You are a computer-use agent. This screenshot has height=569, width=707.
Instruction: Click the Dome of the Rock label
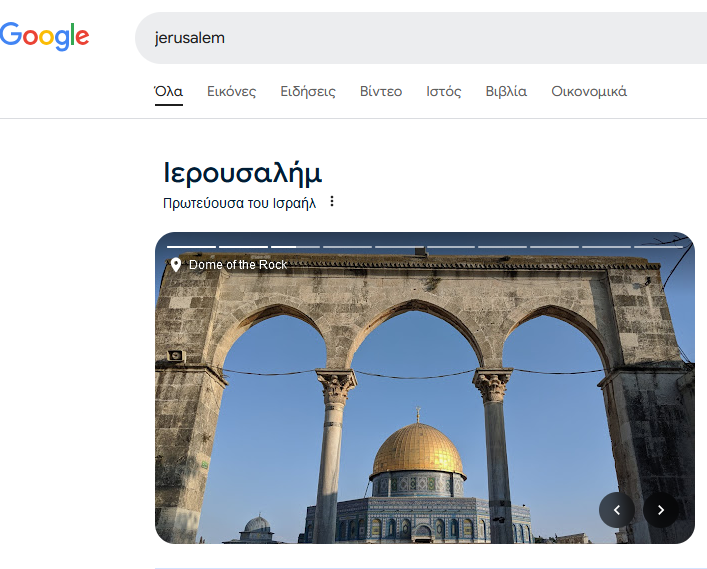tap(238, 265)
